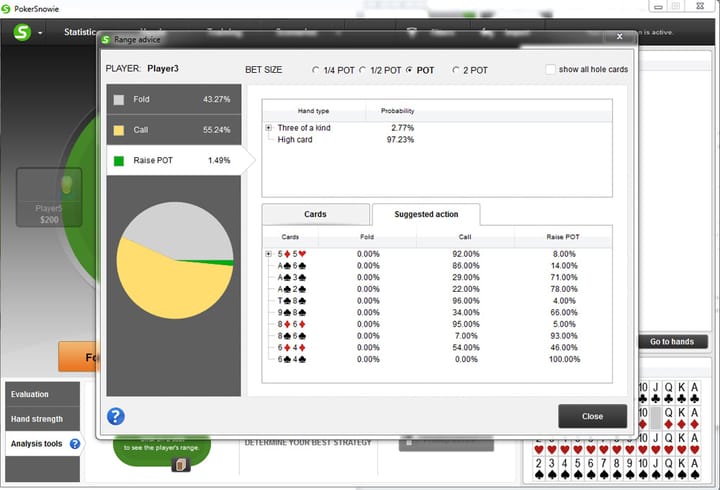The width and height of the screenshot is (720, 490).
Task: Click the player range card icon on green button
Action: click(181, 465)
